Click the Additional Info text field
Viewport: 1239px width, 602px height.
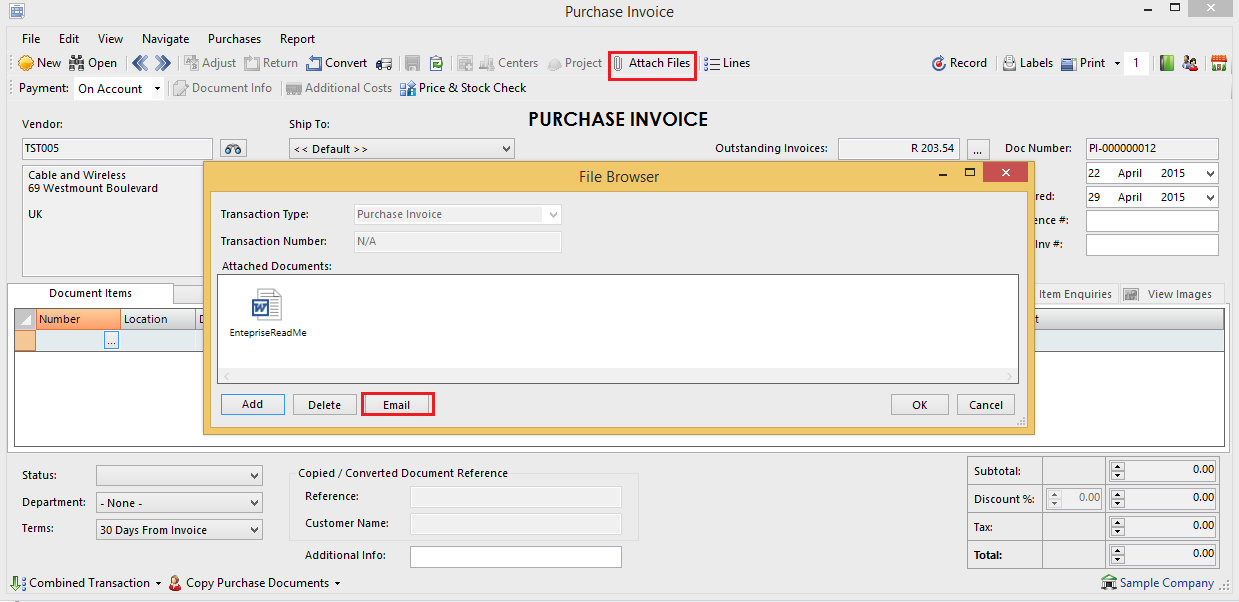[515, 556]
